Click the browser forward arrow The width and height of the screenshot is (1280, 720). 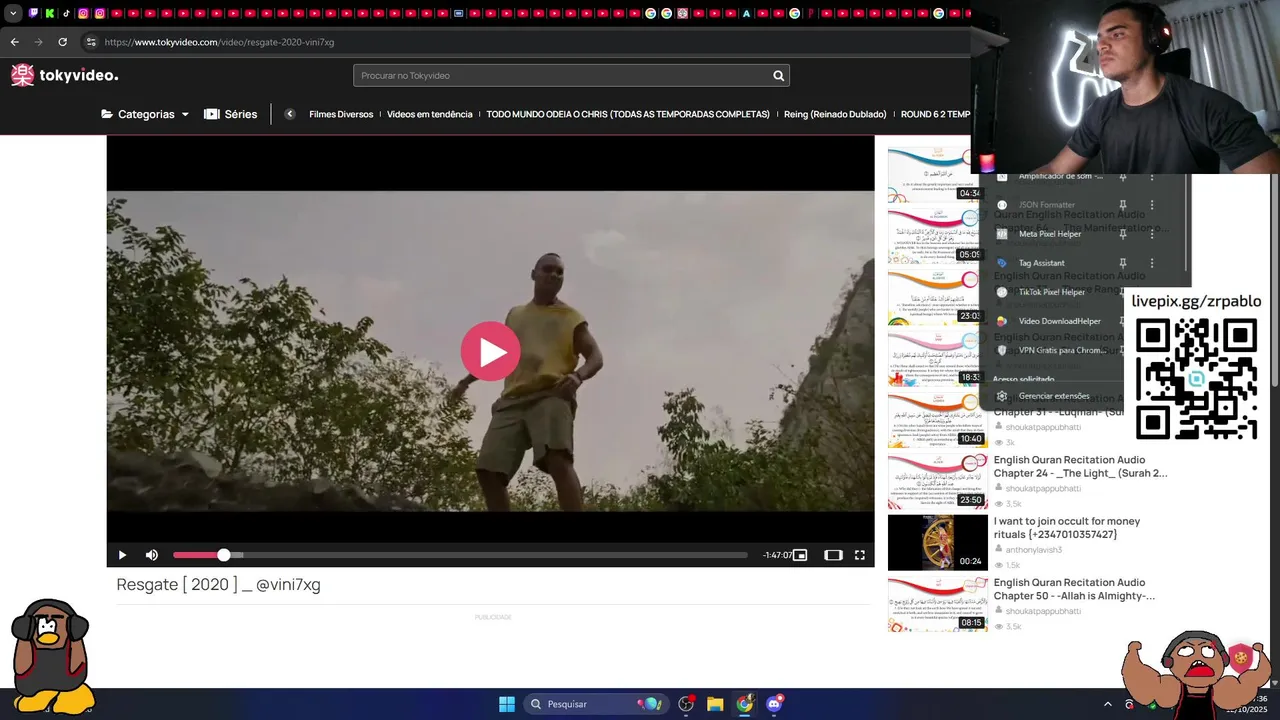click(38, 42)
